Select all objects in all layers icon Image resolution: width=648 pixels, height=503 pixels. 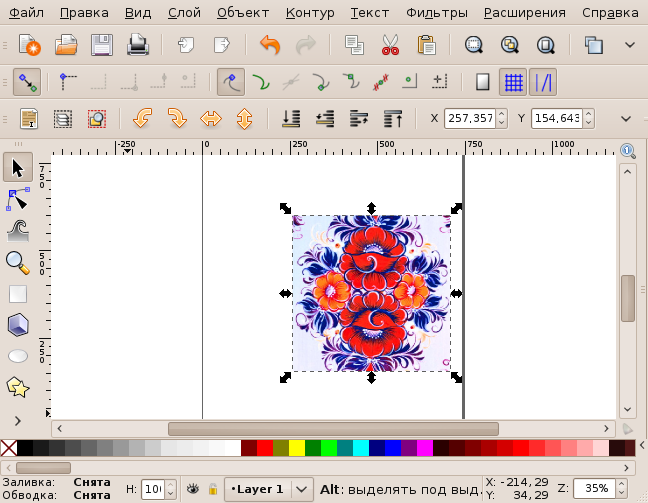pos(63,119)
